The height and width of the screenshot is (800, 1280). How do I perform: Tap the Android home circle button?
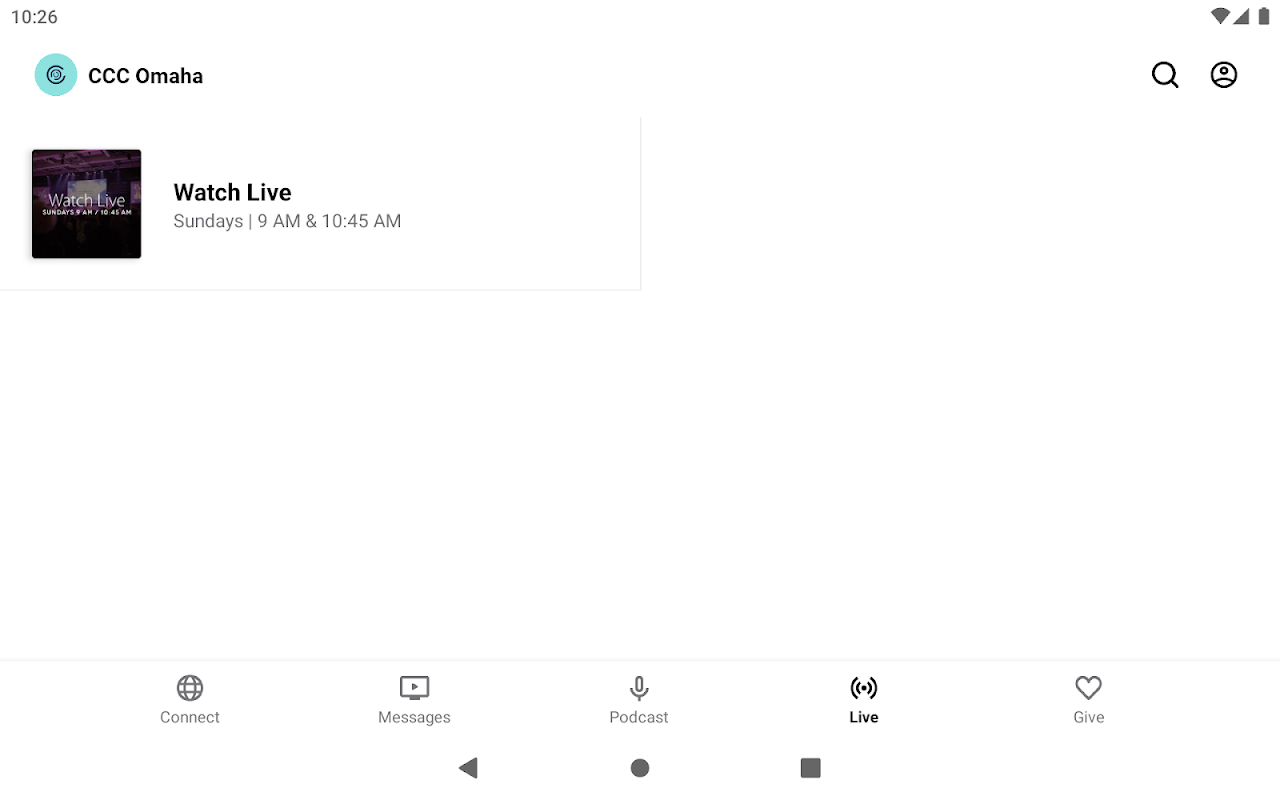click(x=640, y=768)
